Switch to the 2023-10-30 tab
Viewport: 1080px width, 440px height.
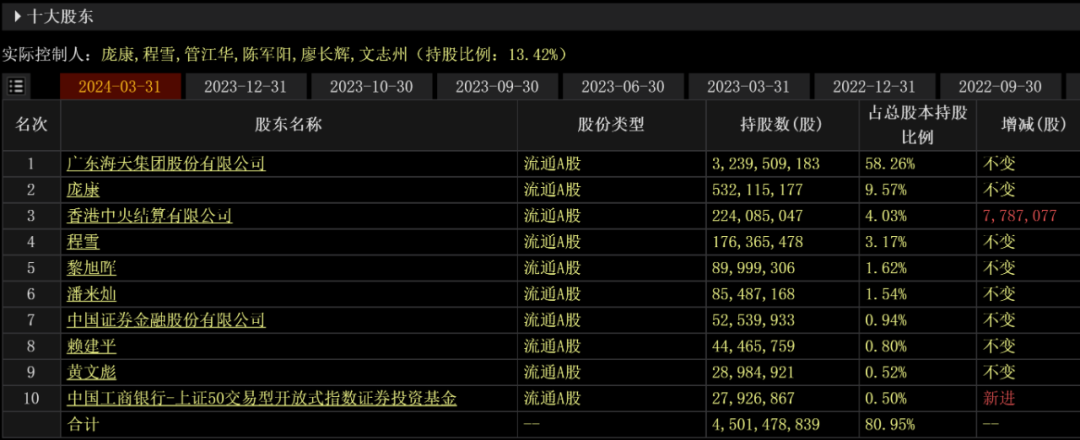[x=372, y=87]
